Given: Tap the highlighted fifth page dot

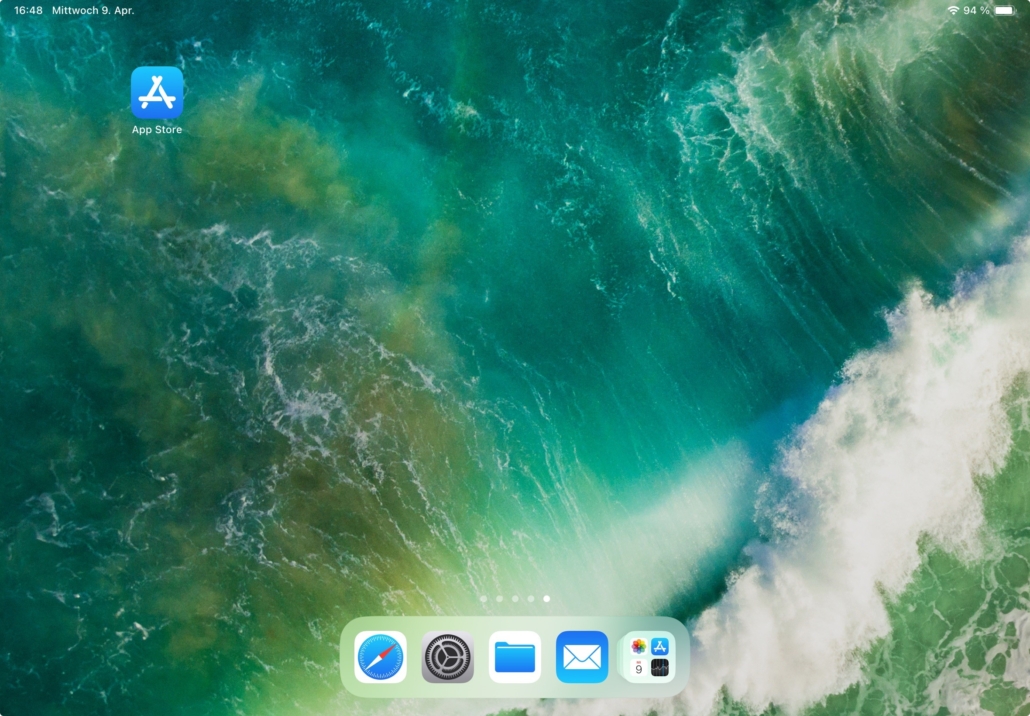Looking at the screenshot, I should click(x=547, y=599).
